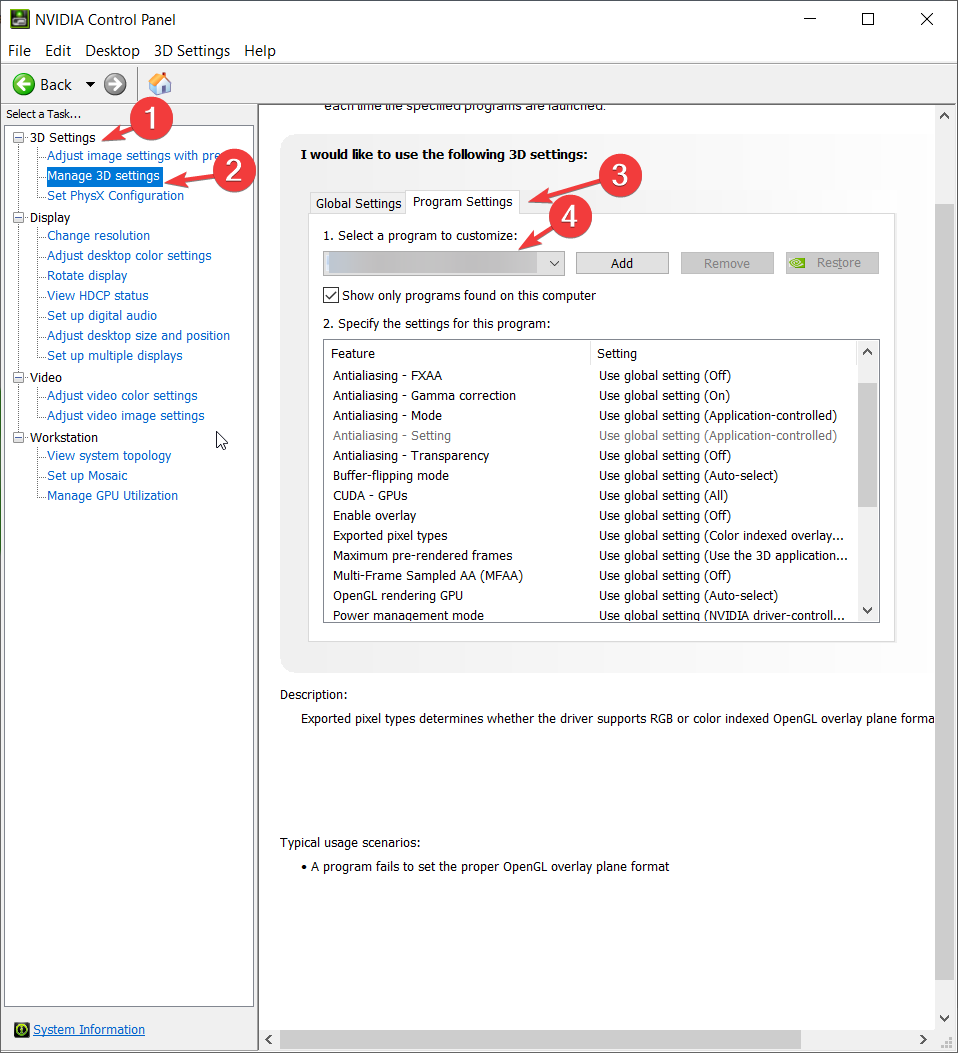
Task: Collapse the Workstation tree node
Action: click(19, 437)
